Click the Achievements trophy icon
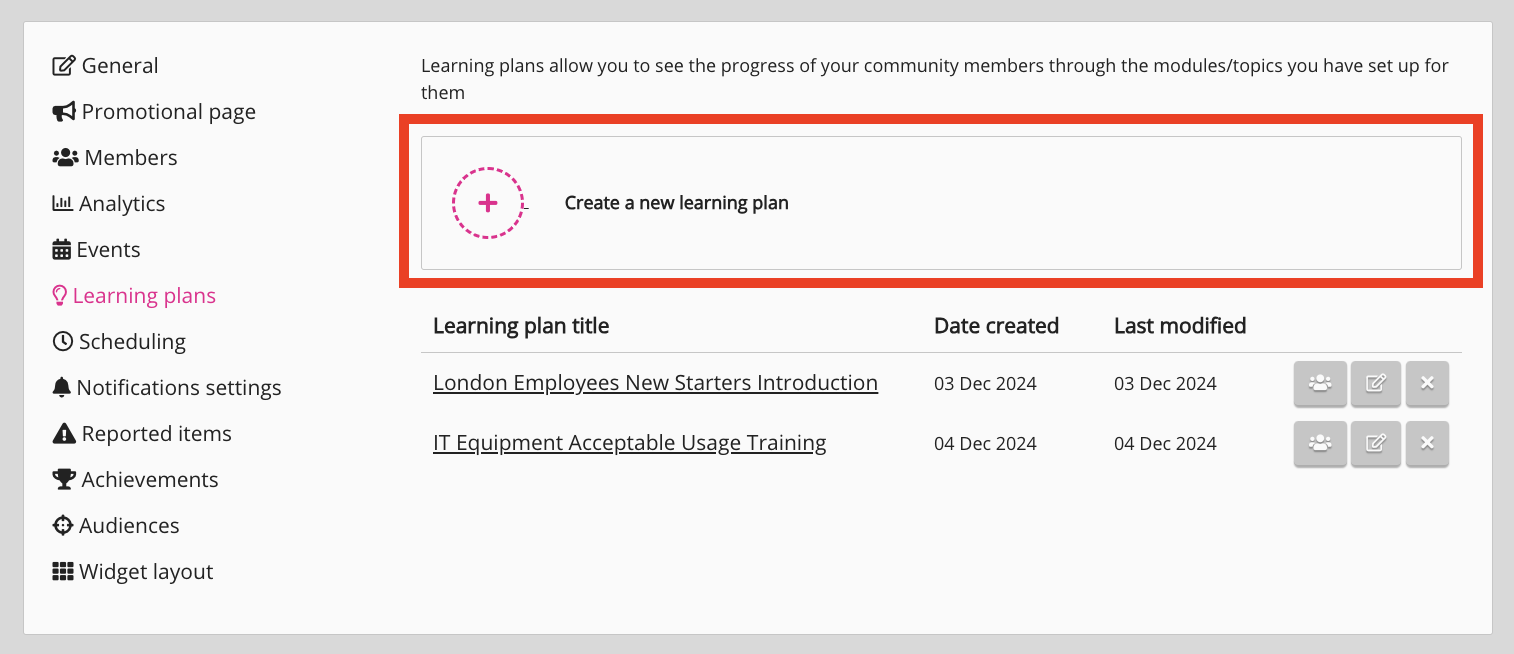Image resolution: width=1514 pixels, height=654 pixels. coord(64,480)
